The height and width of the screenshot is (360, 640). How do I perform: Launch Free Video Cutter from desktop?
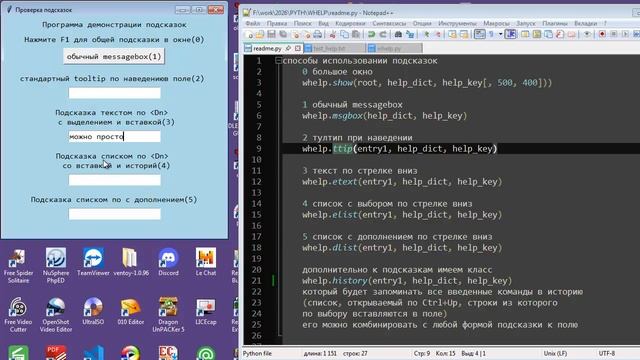click(x=18, y=315)
